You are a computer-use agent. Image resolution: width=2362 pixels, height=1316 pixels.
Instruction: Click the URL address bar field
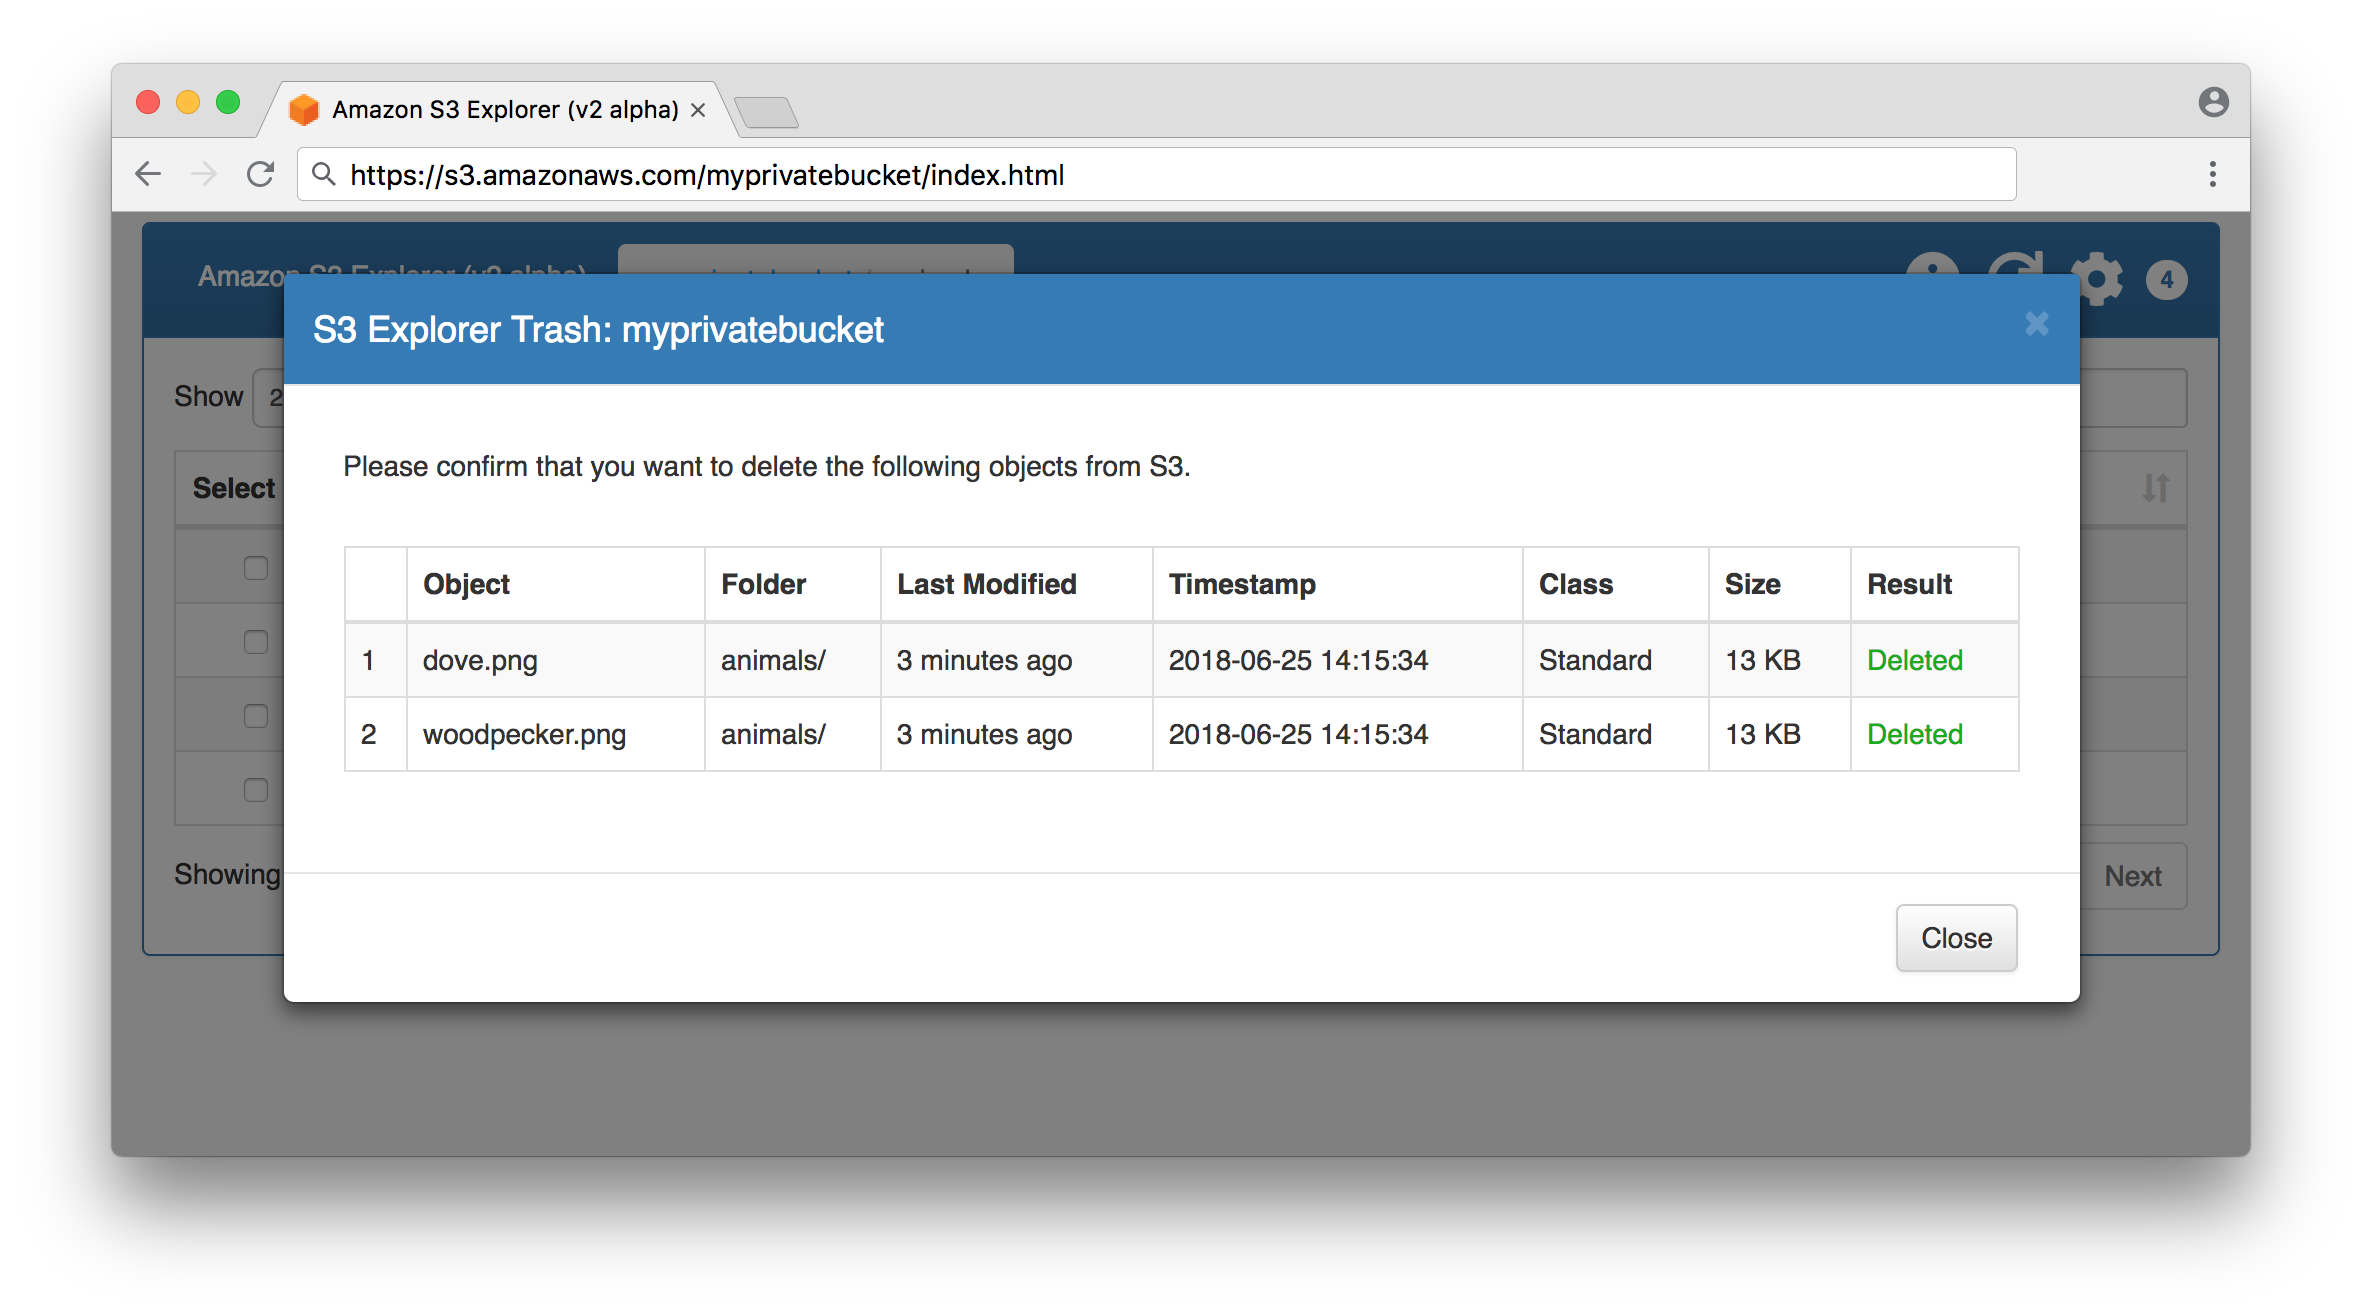pyautogui.click(x=1155, y=175)
